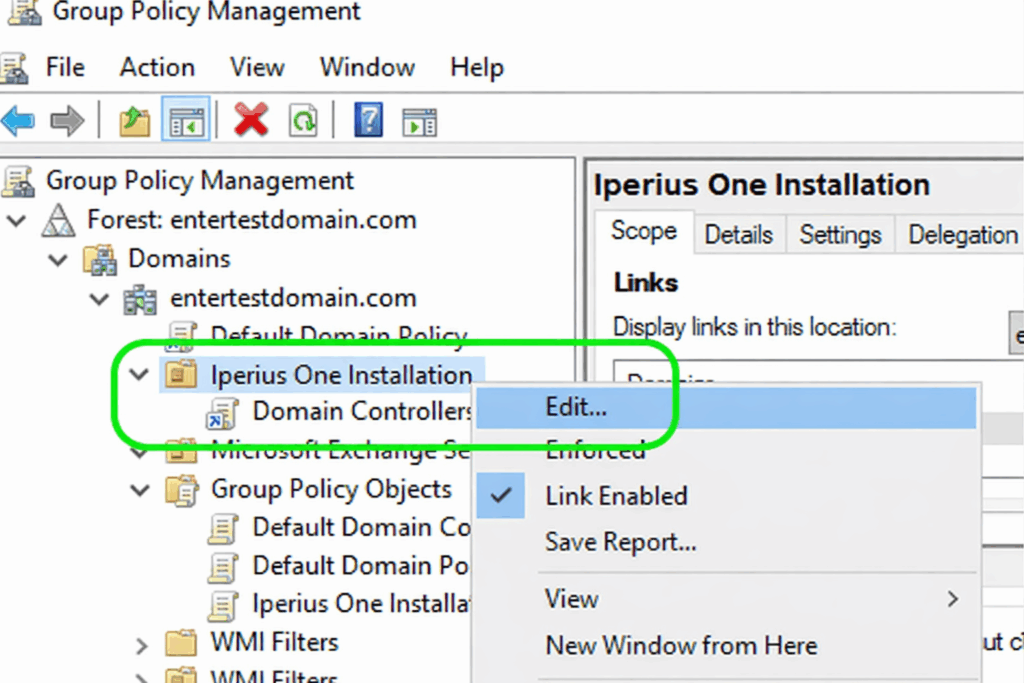Click the Forward arrow toolbar icon
Image resolution: width=1024 pixels, height=683 pixels.
coord(67,121)
